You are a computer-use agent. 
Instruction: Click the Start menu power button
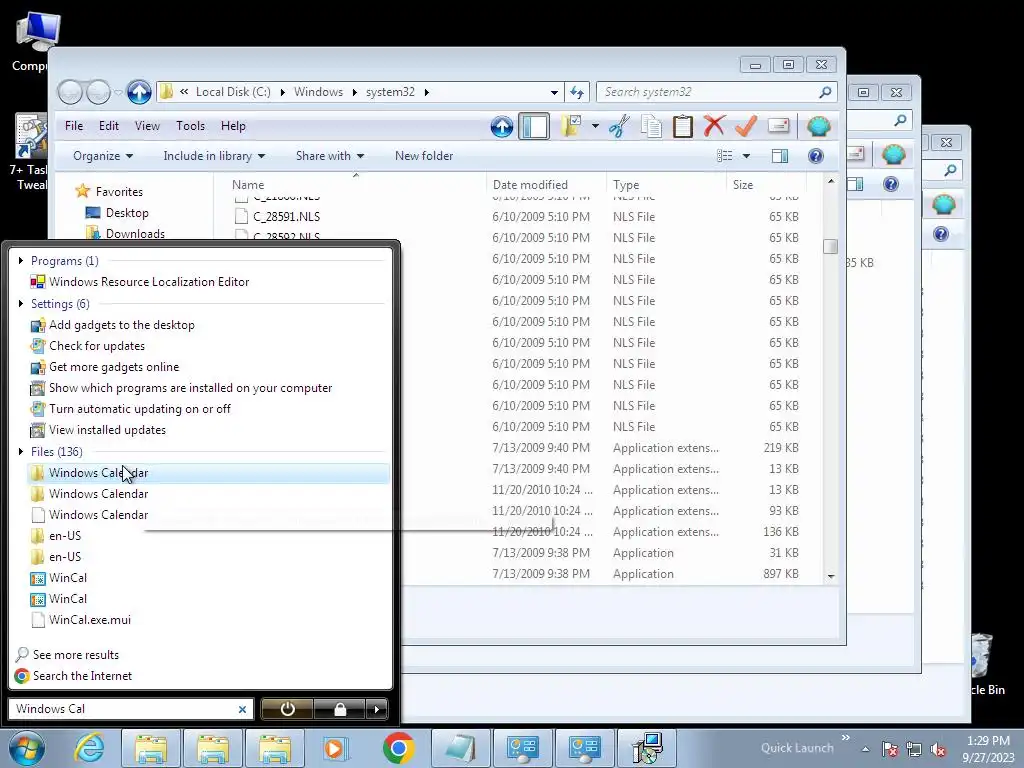(287, 709)
